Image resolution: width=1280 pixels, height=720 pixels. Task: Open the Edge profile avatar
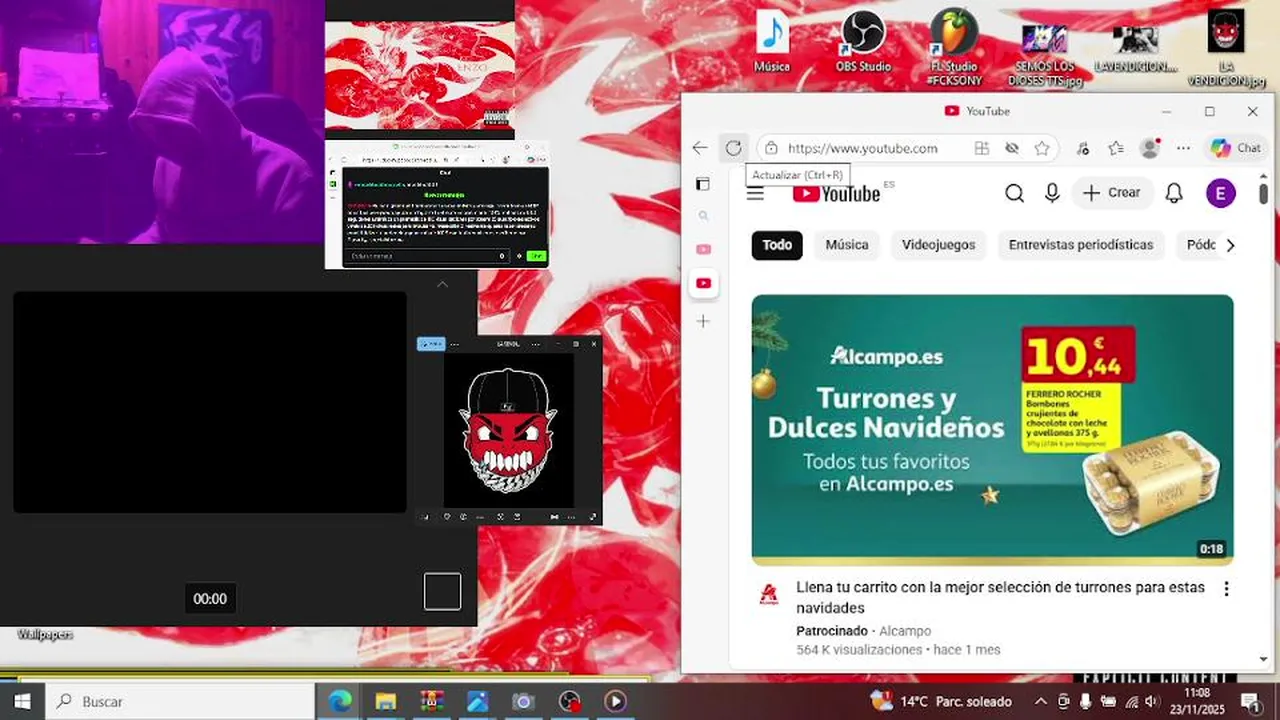pyautogui.click(x=1150, y=148)
